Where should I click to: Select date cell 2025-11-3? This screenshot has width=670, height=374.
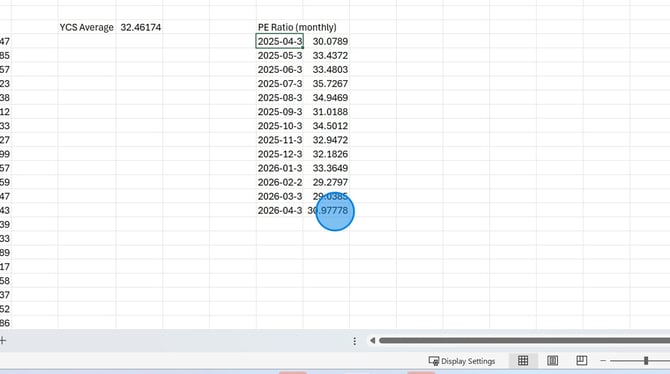click(280, 140)
